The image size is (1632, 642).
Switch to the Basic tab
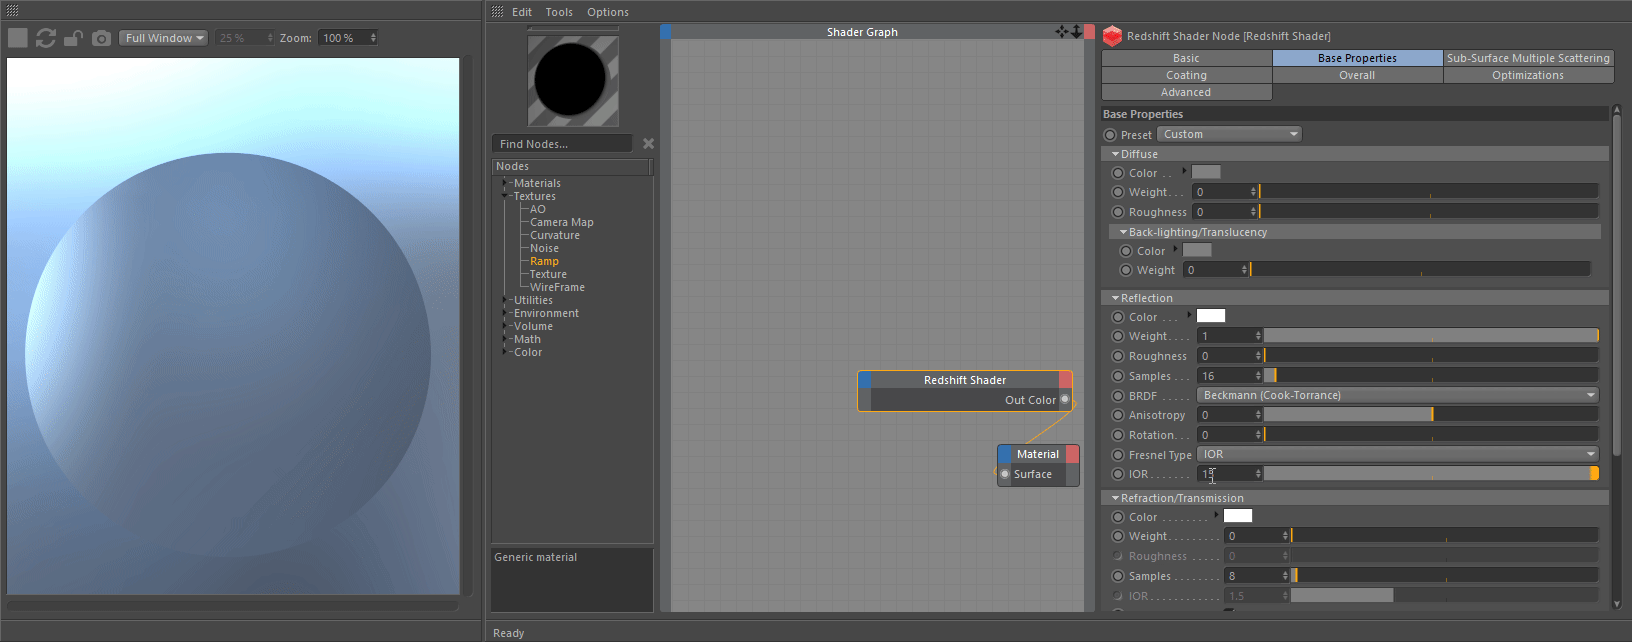click(x=1186, y=58)
